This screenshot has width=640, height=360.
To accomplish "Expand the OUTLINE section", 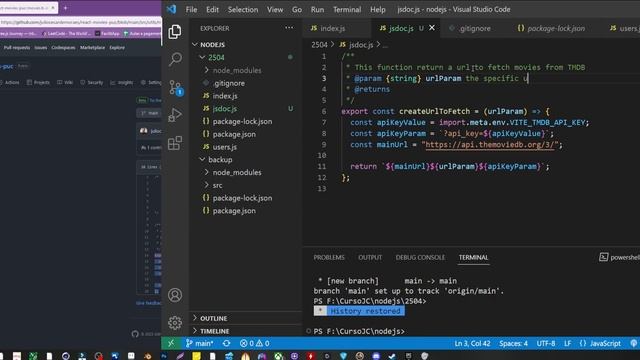I will [x=245, y=318].
